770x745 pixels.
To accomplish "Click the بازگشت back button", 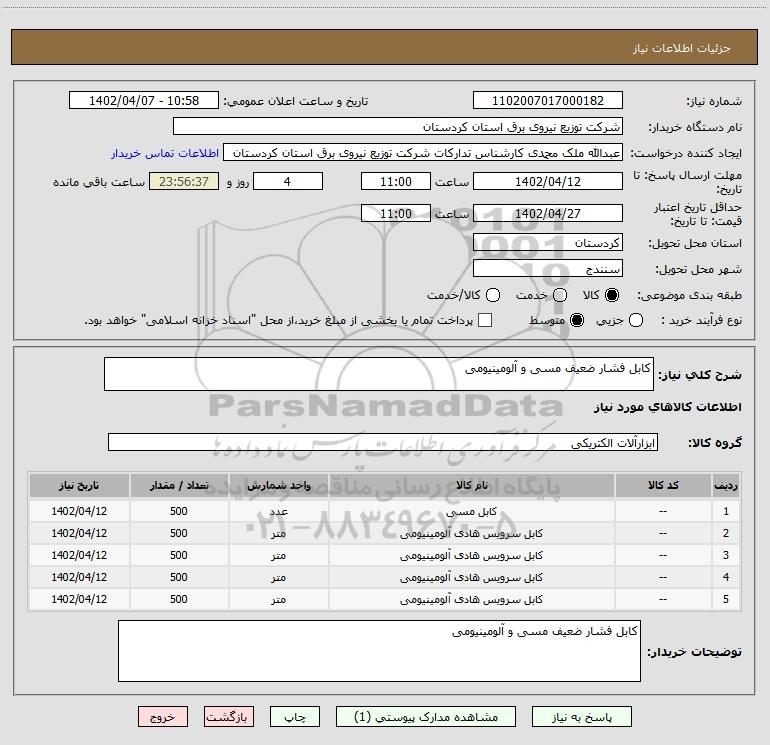I will click(x=229, y=717).
